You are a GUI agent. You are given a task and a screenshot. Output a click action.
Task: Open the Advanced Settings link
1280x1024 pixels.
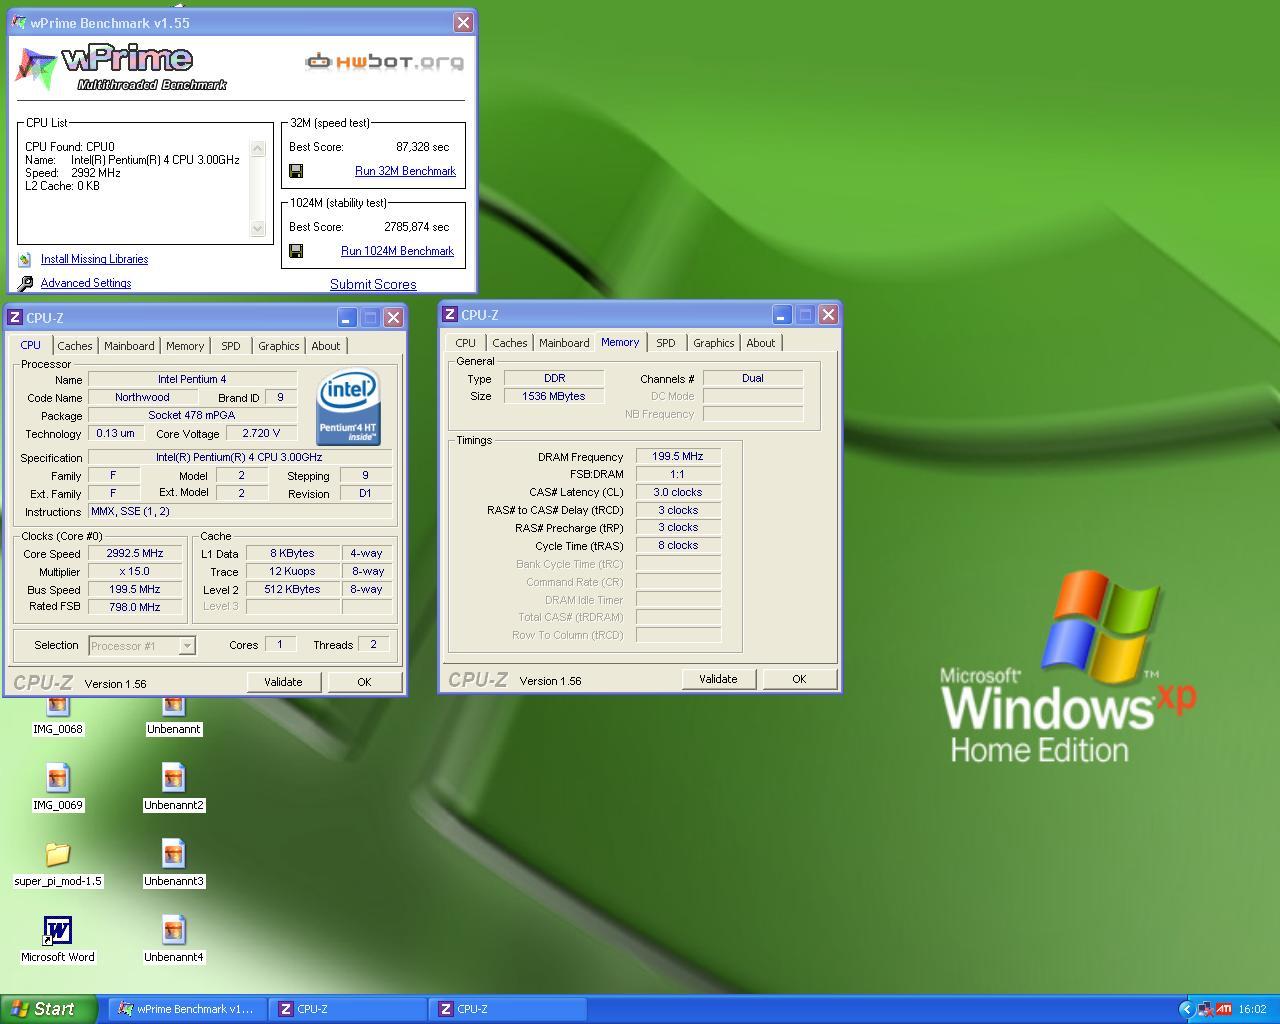click(x=86, y=283)
